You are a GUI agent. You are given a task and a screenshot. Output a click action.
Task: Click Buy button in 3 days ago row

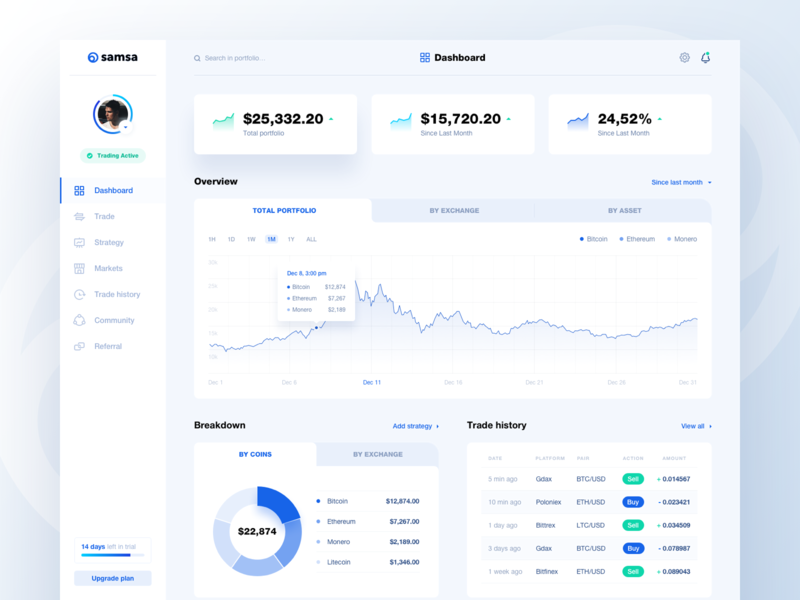[633, 548]
